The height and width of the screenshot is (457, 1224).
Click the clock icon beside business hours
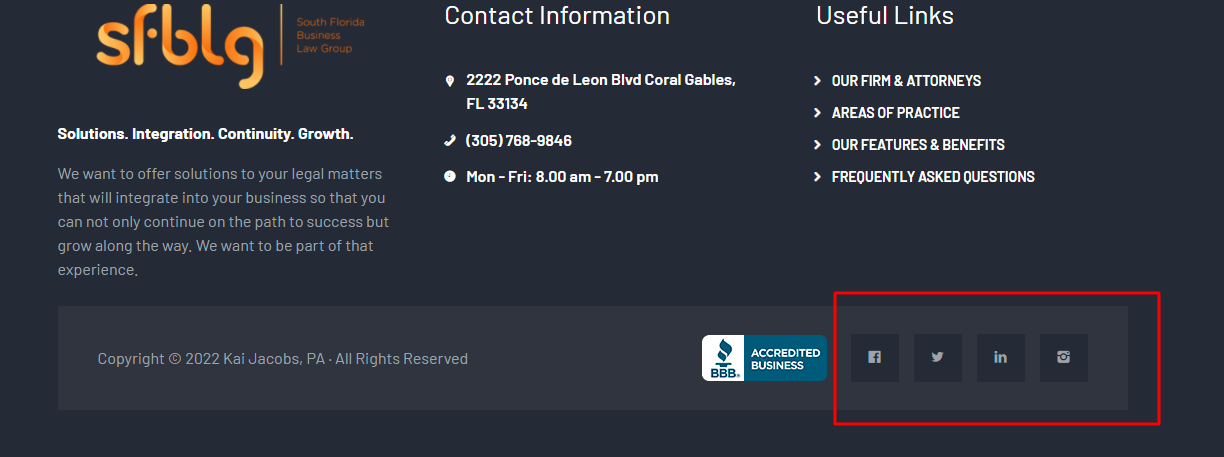click(x=450, y=176)
